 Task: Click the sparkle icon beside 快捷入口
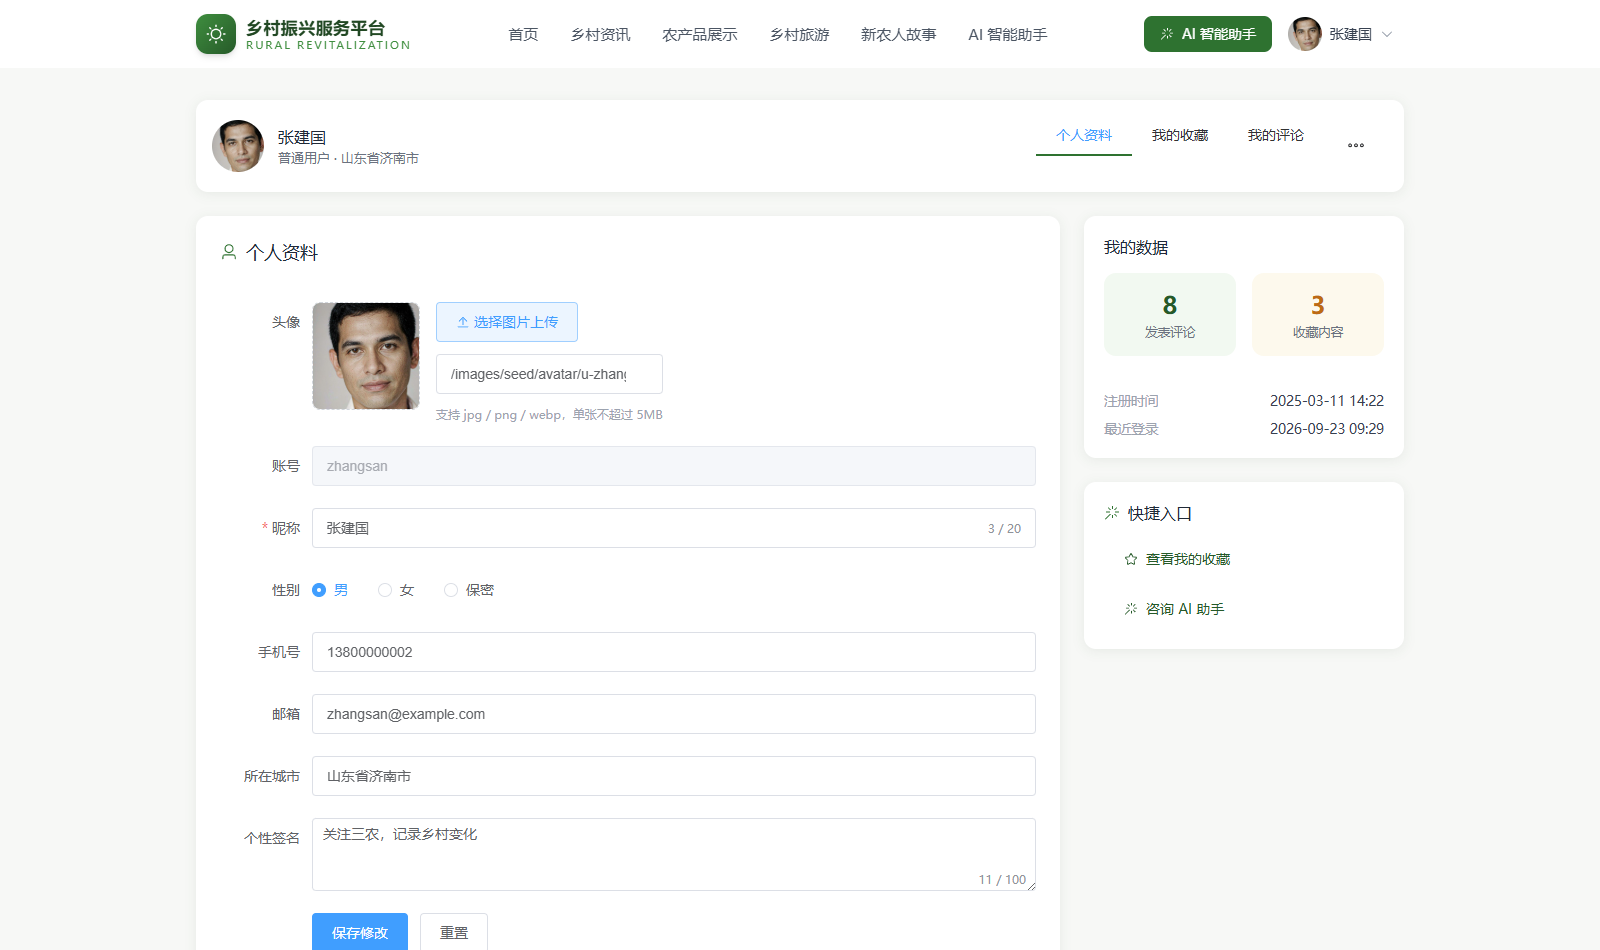[x=1112, y=513]
